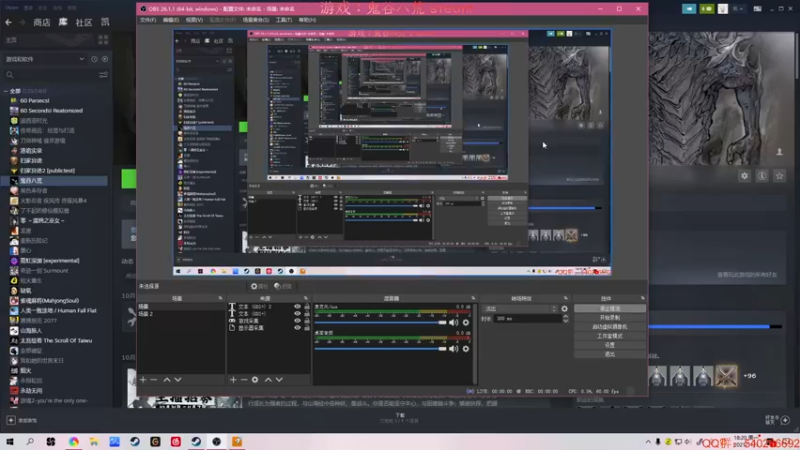Move source down in OBS Sources panel
800x450 pixels.
pos(279,380)
